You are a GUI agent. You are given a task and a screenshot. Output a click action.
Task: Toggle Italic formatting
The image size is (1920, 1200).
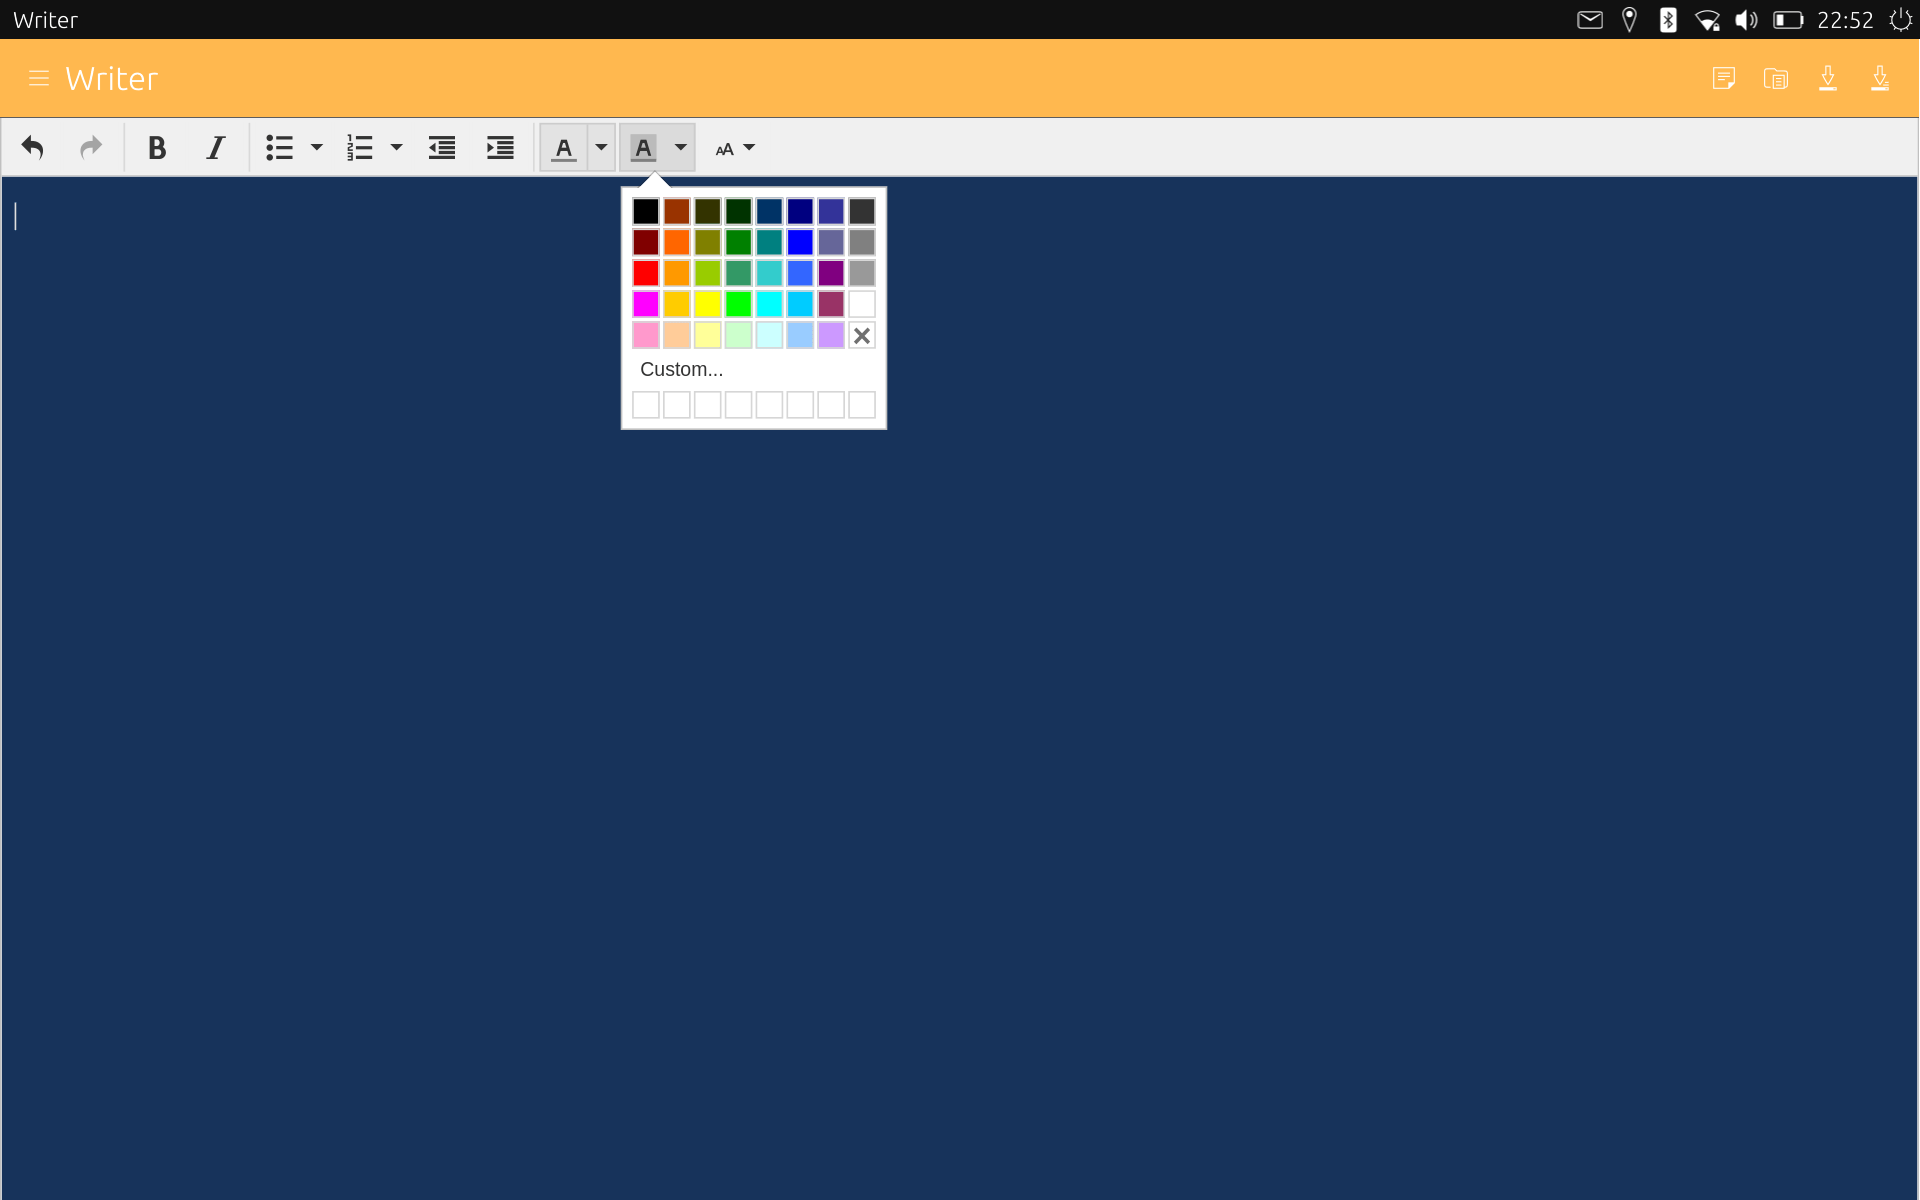pyautogui.click(x=215, y=148)
